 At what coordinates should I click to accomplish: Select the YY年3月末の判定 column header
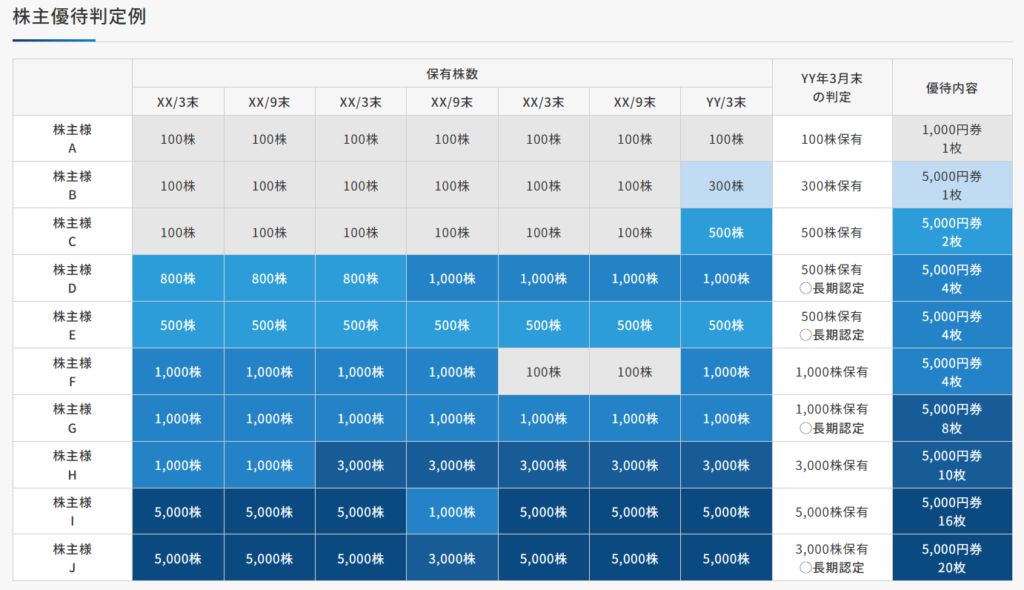coord(832,88)
